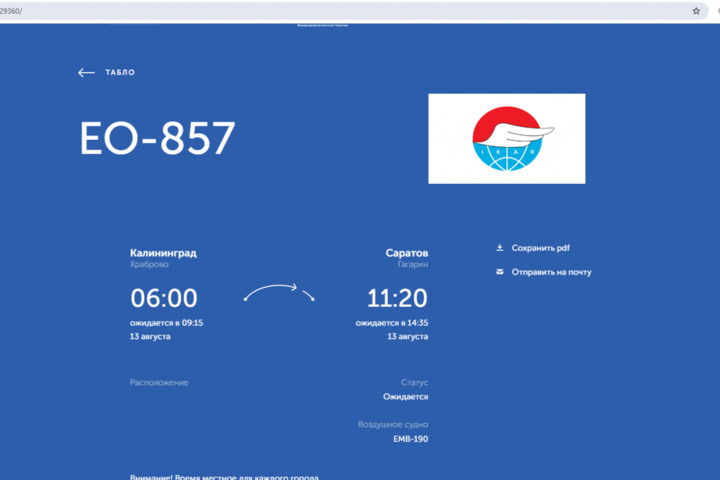720x480 pixels.
Task: Select the Калининград departure city
Action: click(163, 253)
